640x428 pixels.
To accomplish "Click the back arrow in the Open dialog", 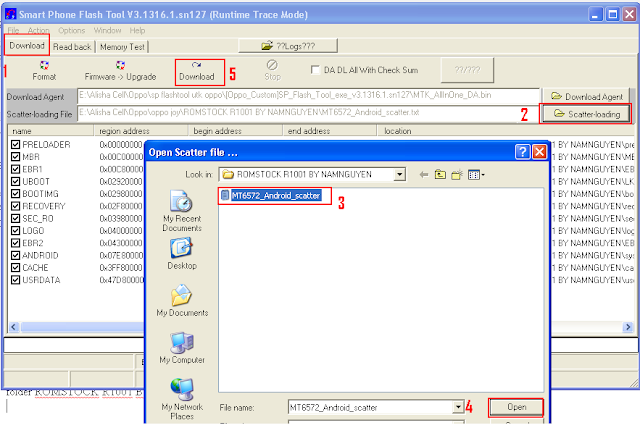I will (424, 175).
